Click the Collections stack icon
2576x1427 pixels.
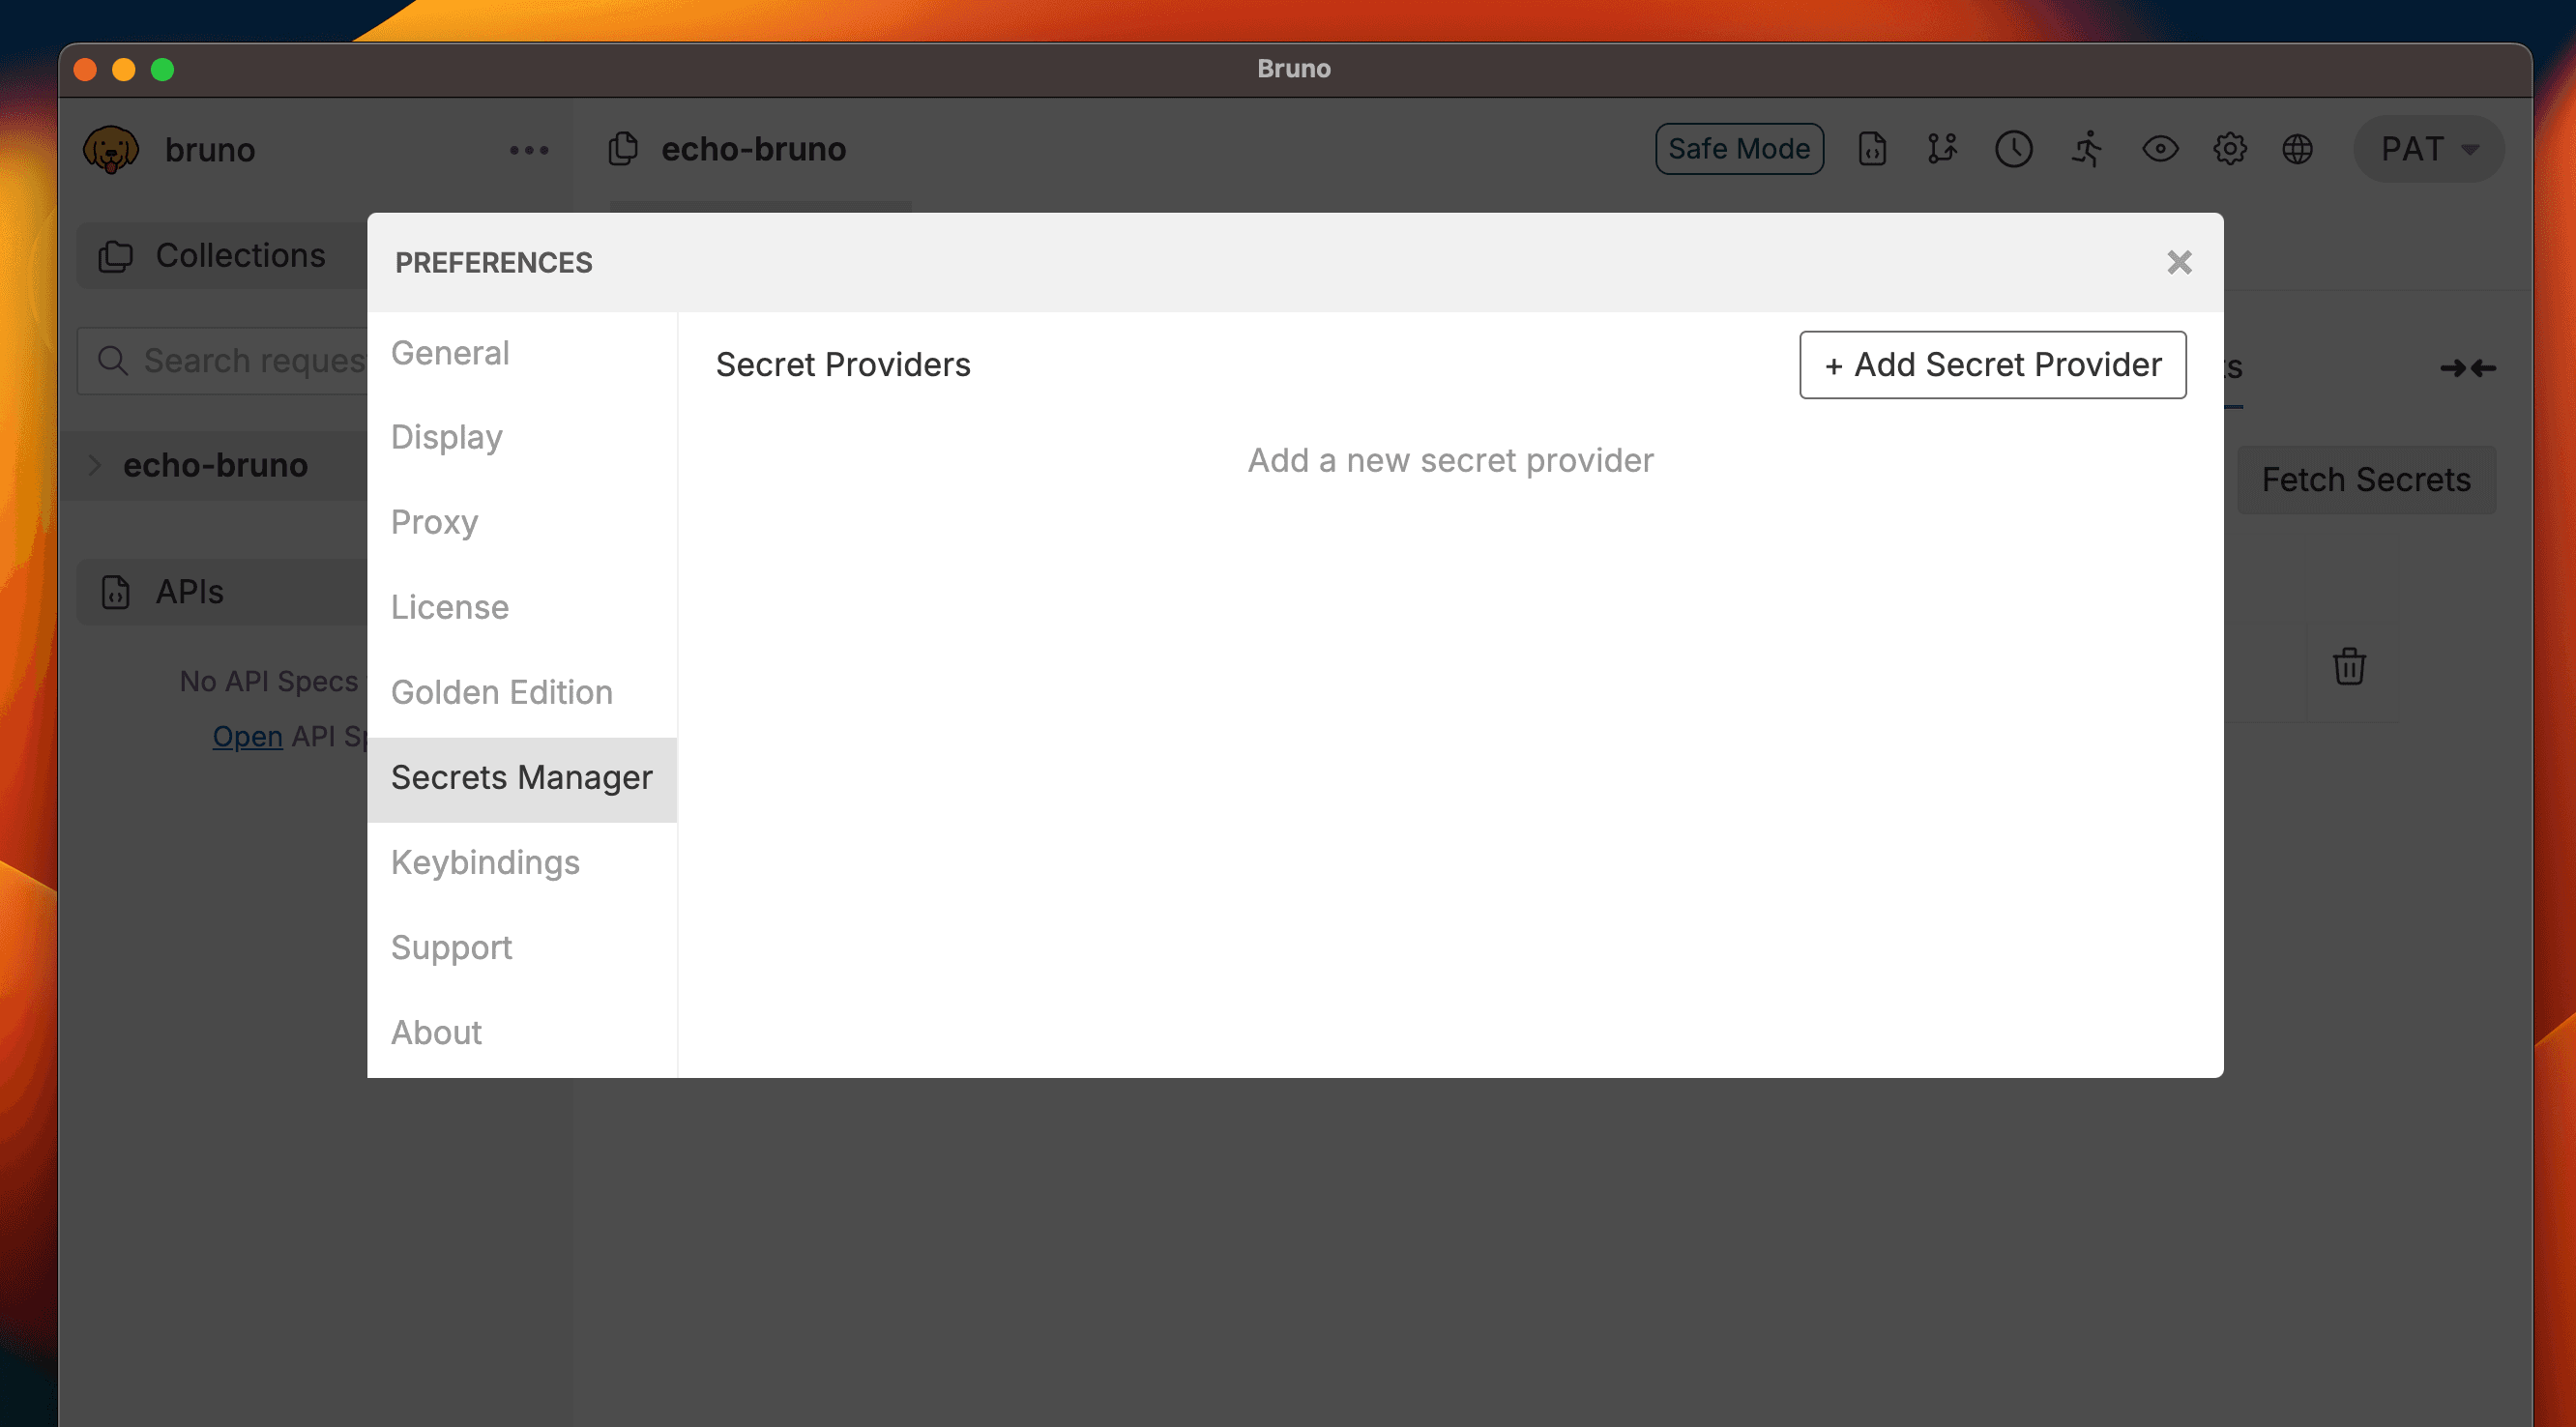[x=115, y=256]
